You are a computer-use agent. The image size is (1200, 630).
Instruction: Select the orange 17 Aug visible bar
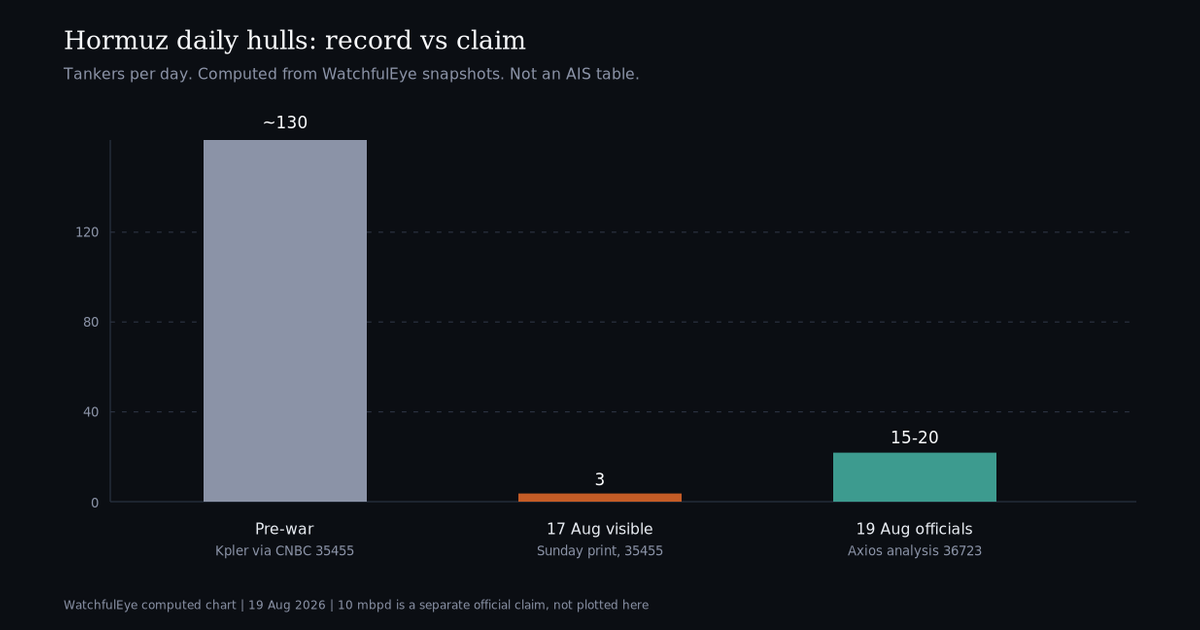tap(600, 497)
